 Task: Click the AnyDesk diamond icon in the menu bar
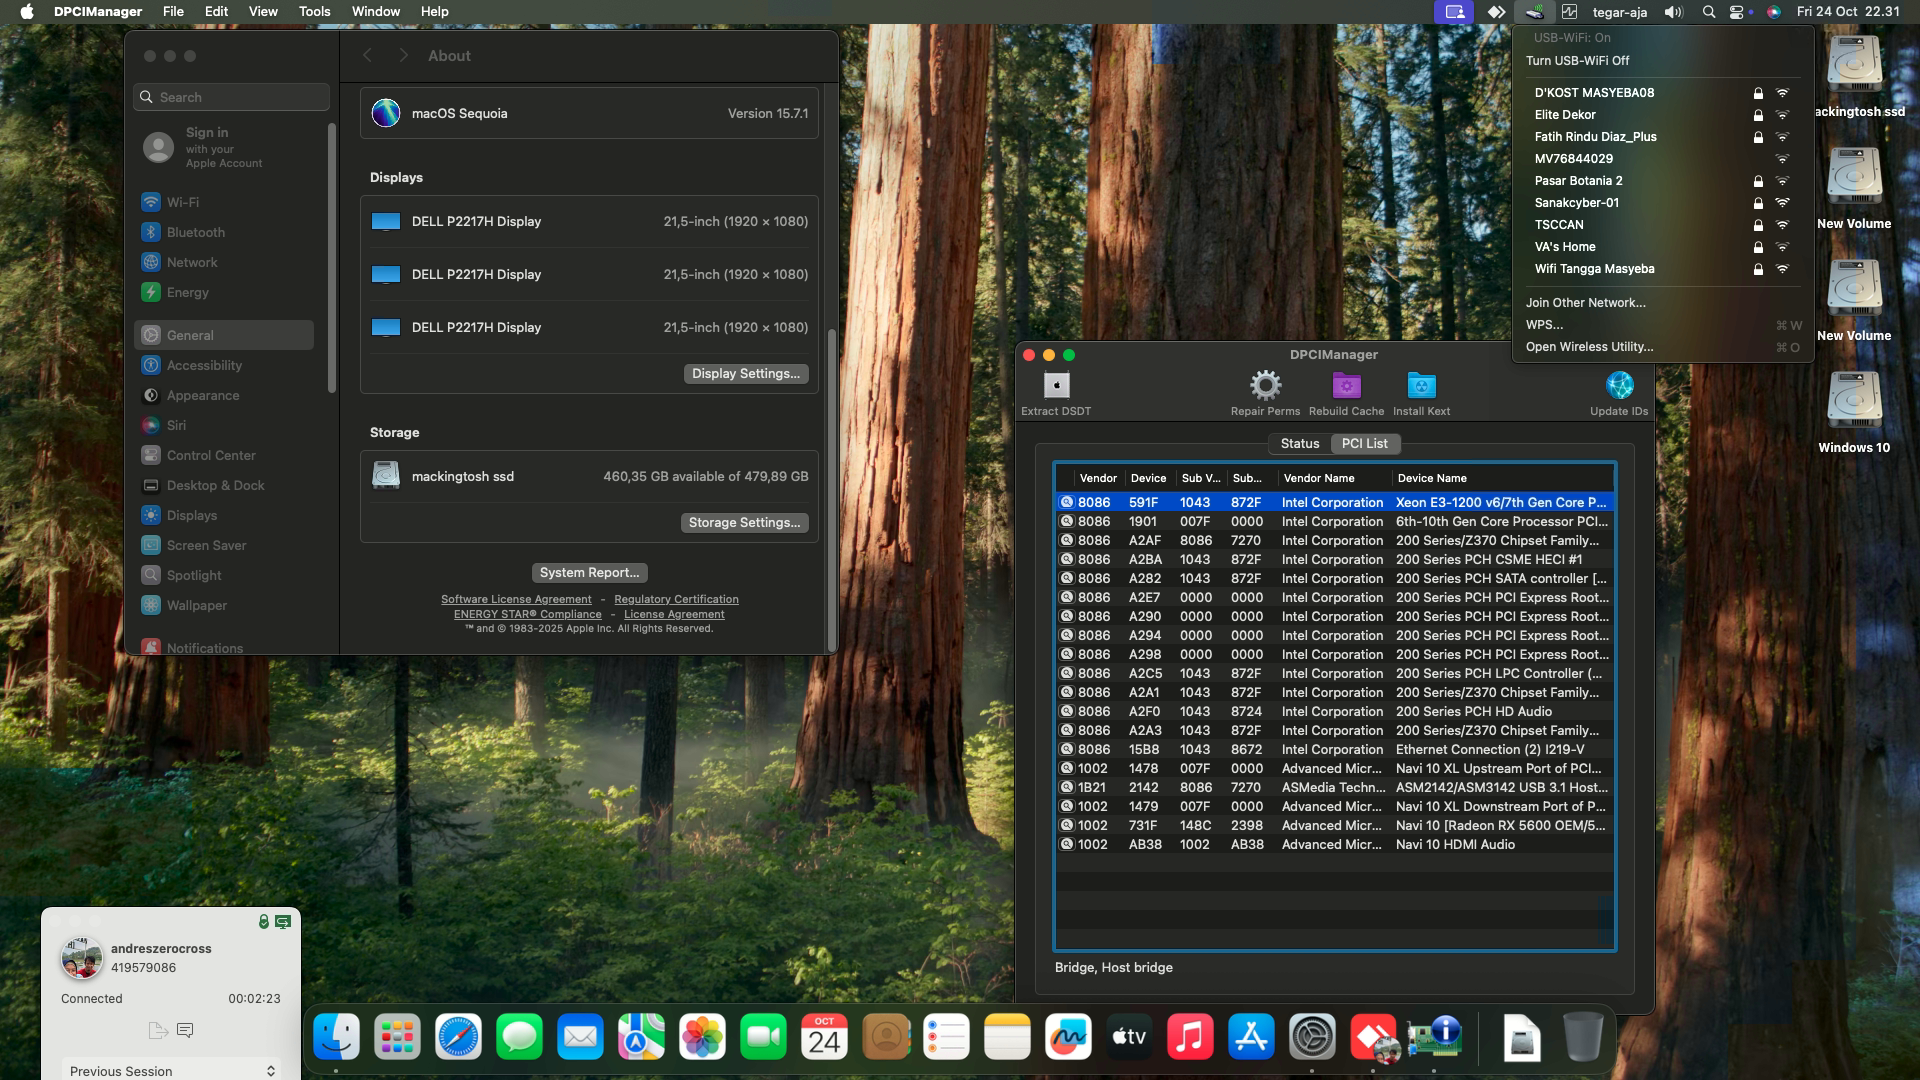[x=1496, y=12]
